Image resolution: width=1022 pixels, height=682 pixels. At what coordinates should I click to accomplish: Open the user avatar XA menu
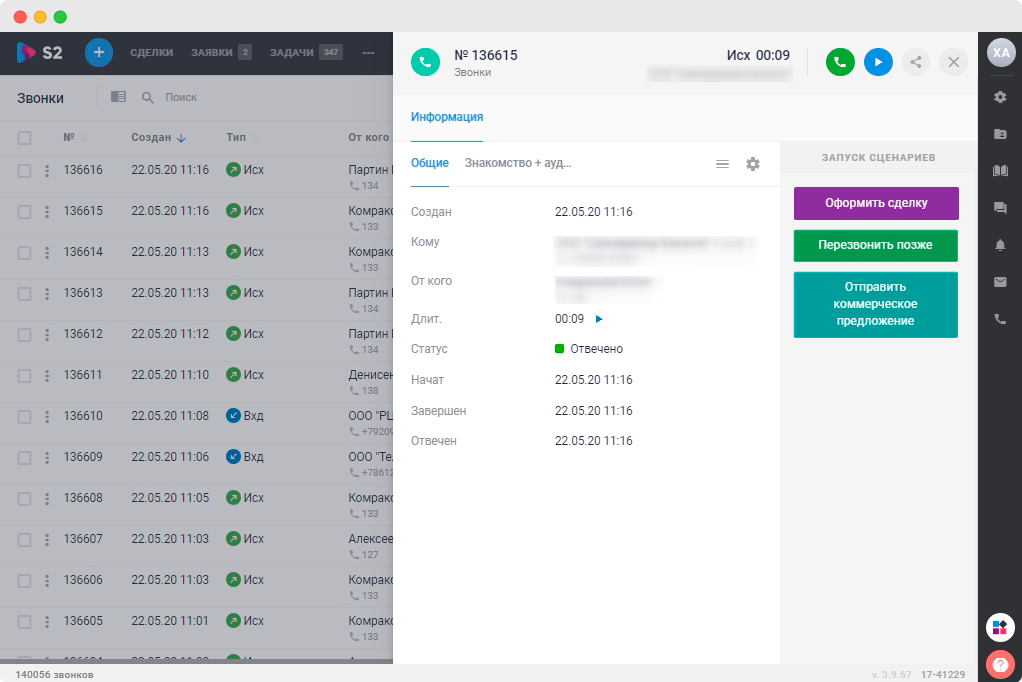click(1000, 53)
